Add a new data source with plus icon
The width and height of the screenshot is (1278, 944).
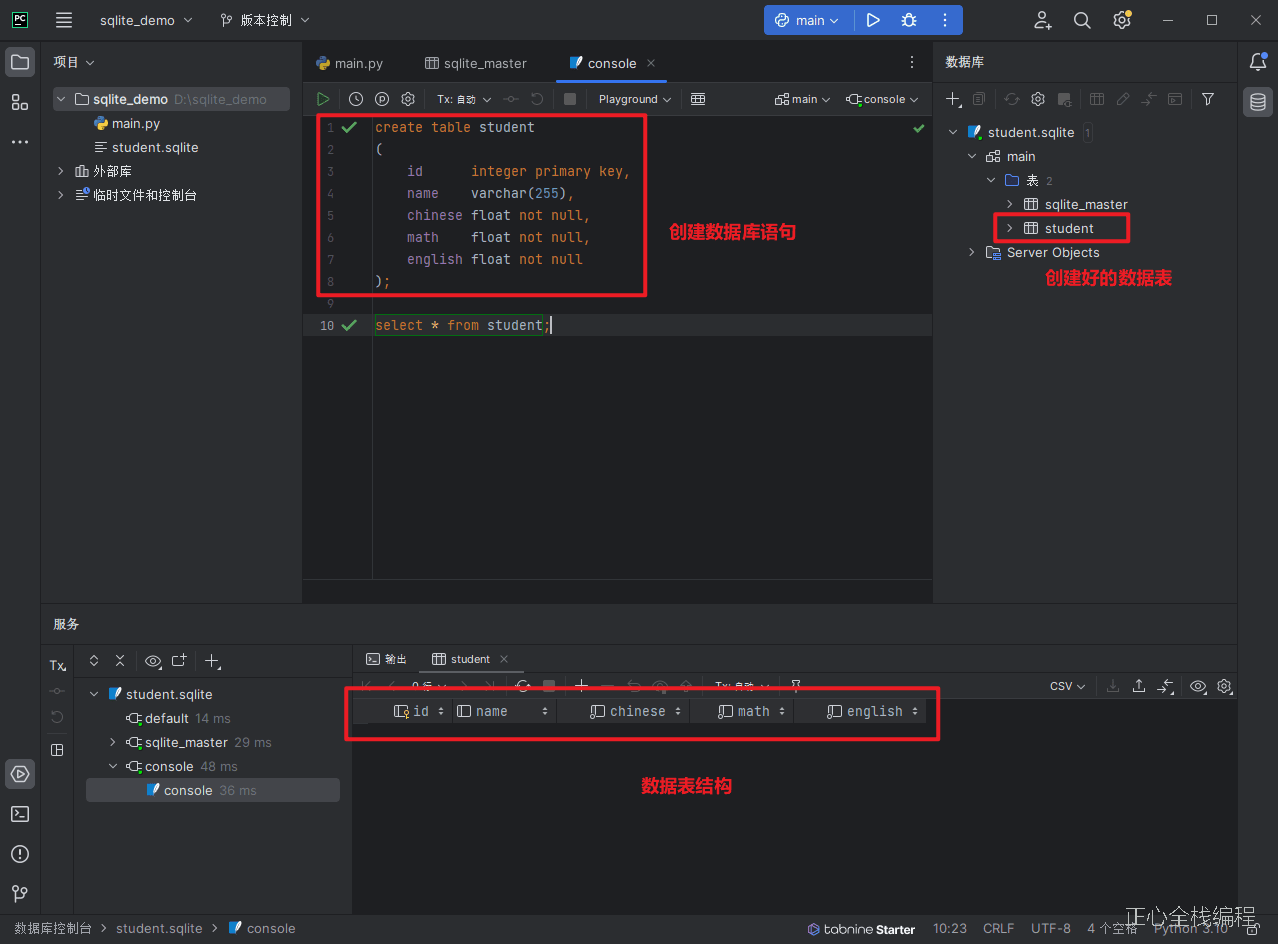click(954, 99)
